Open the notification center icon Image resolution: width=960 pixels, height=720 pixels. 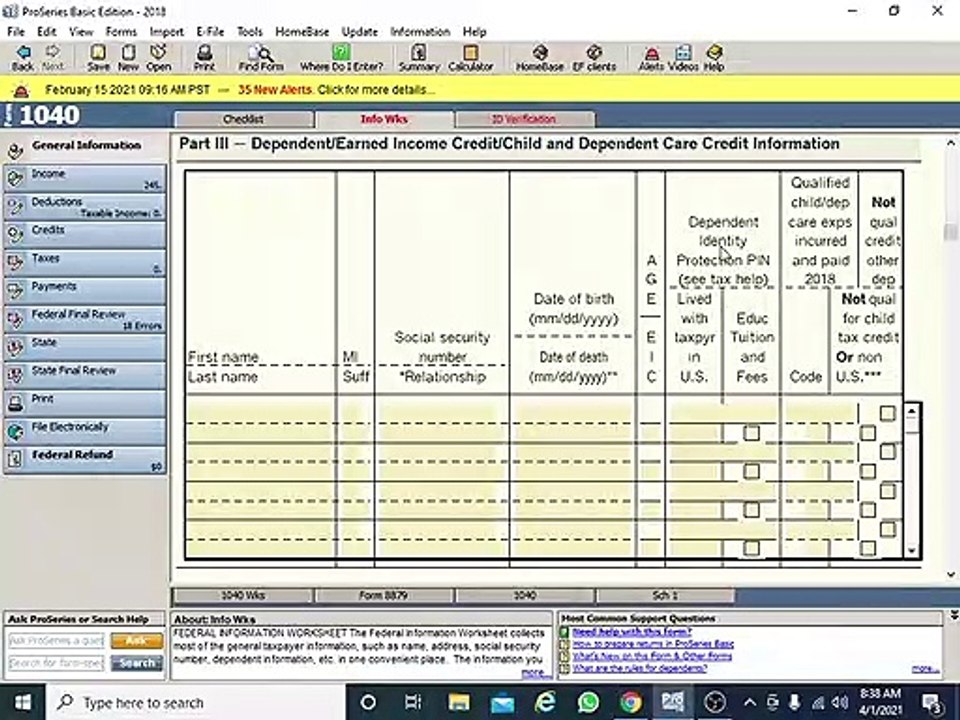(931, 702)
